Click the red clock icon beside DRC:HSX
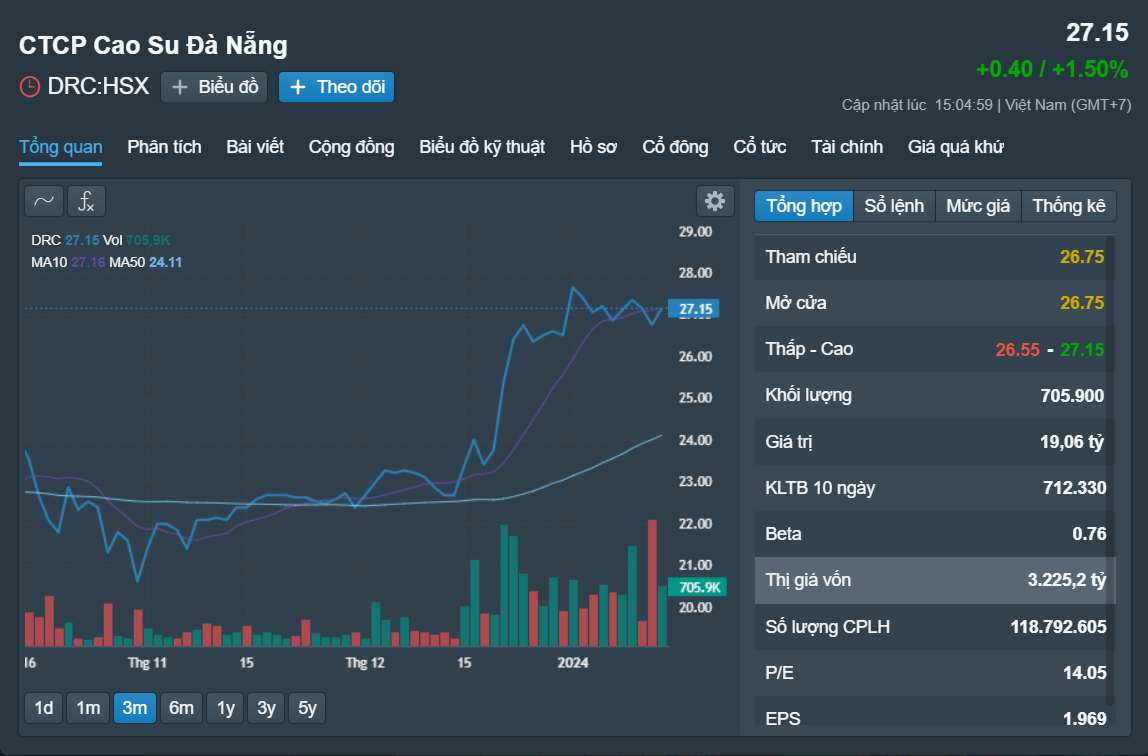The image size is (1148, 756). [29, 86]
